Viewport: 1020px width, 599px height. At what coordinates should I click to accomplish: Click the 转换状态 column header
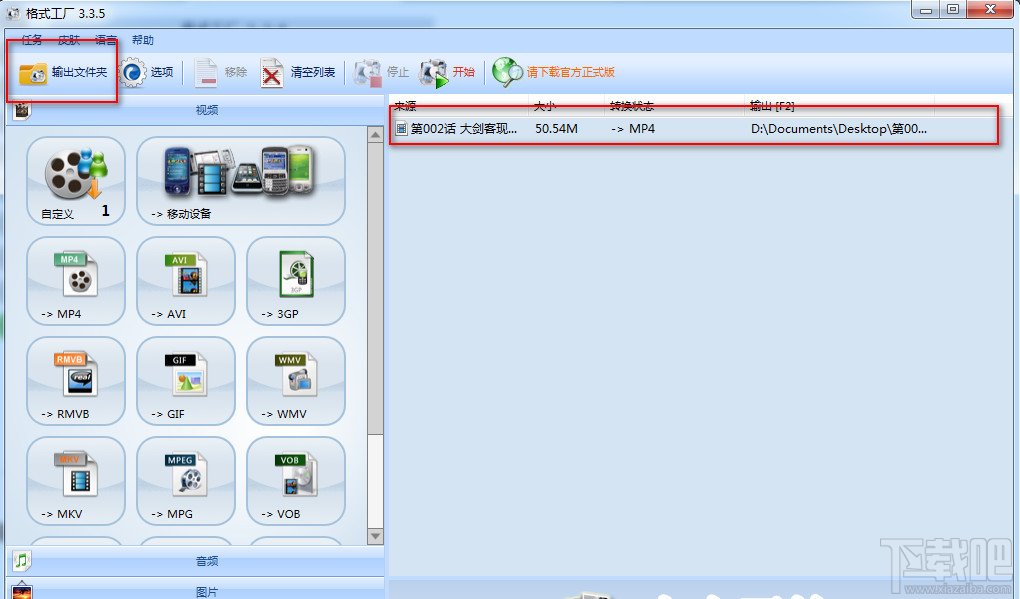tap(675, 105)
